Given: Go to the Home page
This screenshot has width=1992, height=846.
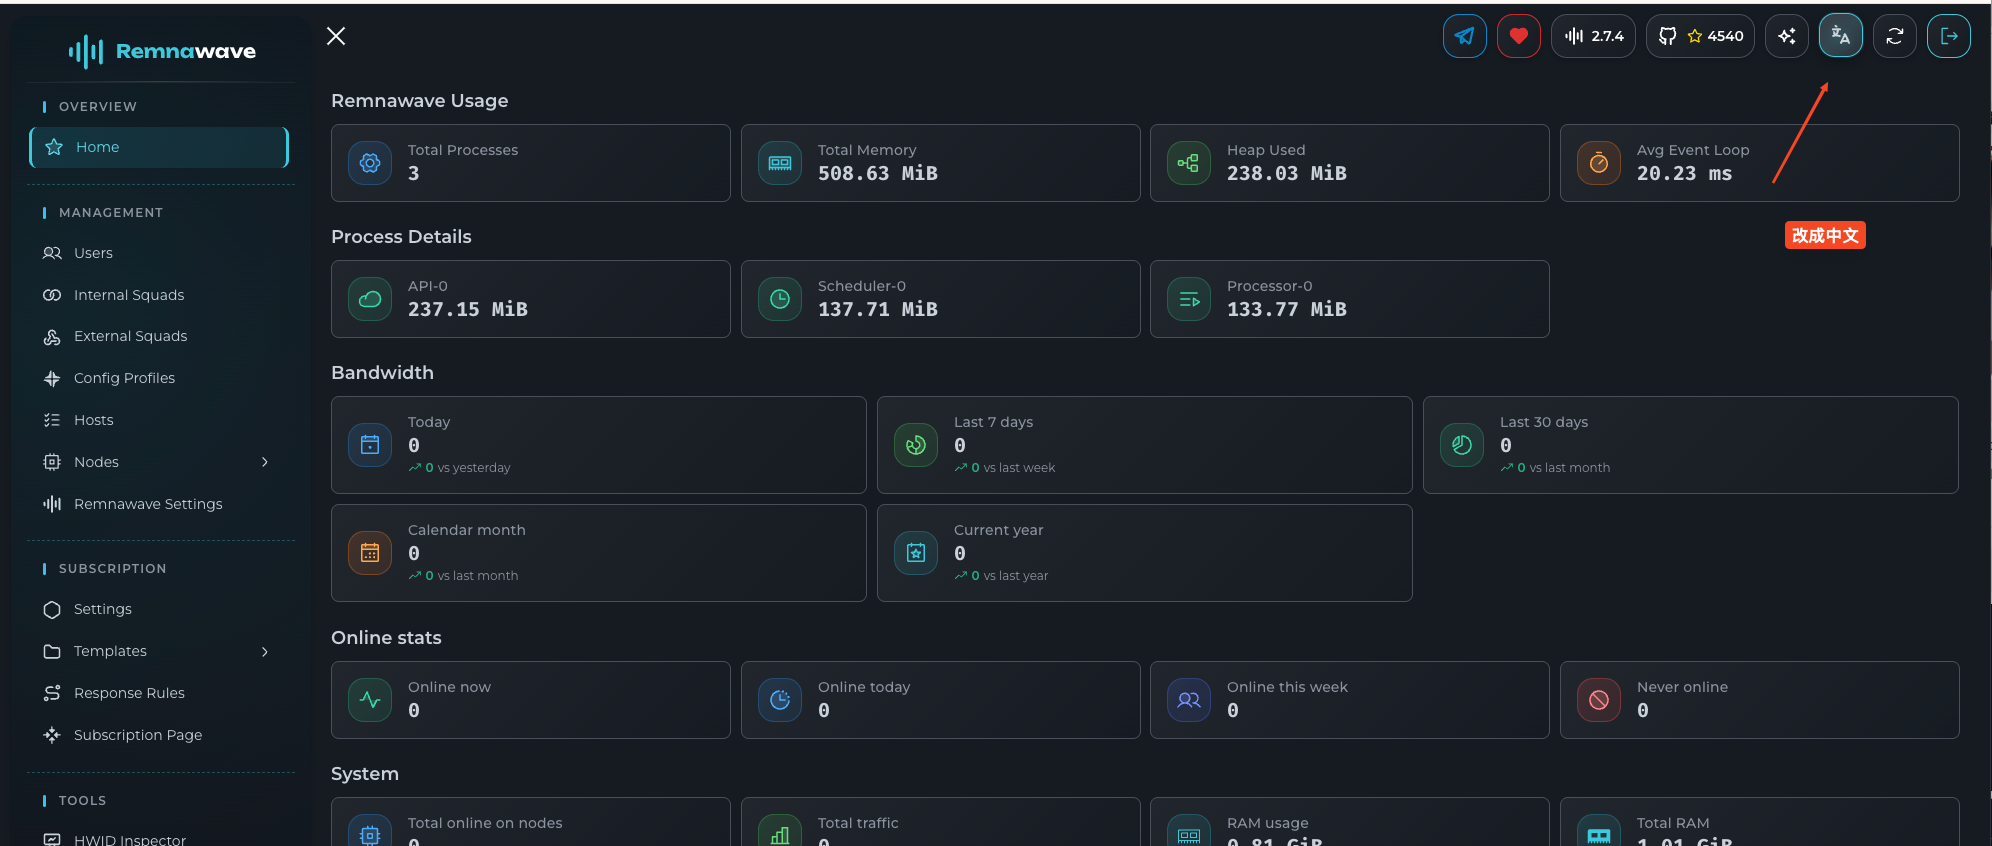Looking at the screenshot, I should (159, 147).
